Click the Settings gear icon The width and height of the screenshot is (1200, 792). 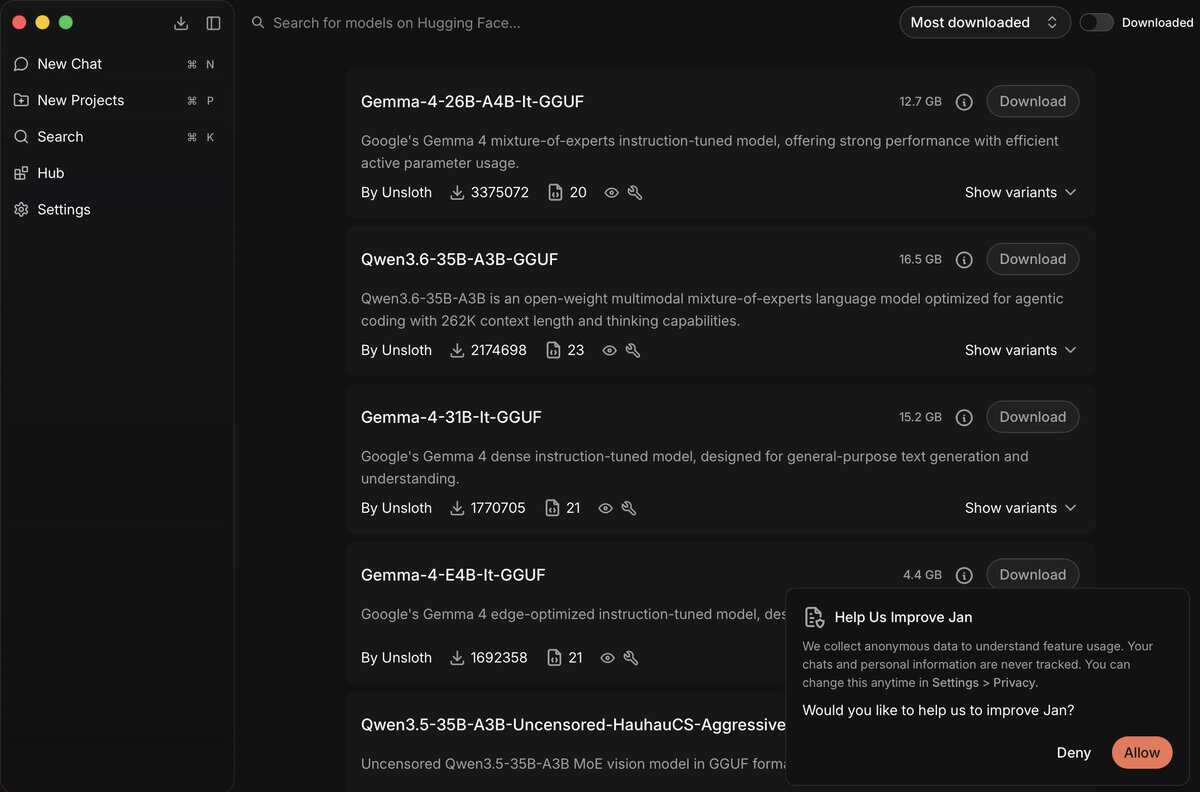click(x=21, y=210)
